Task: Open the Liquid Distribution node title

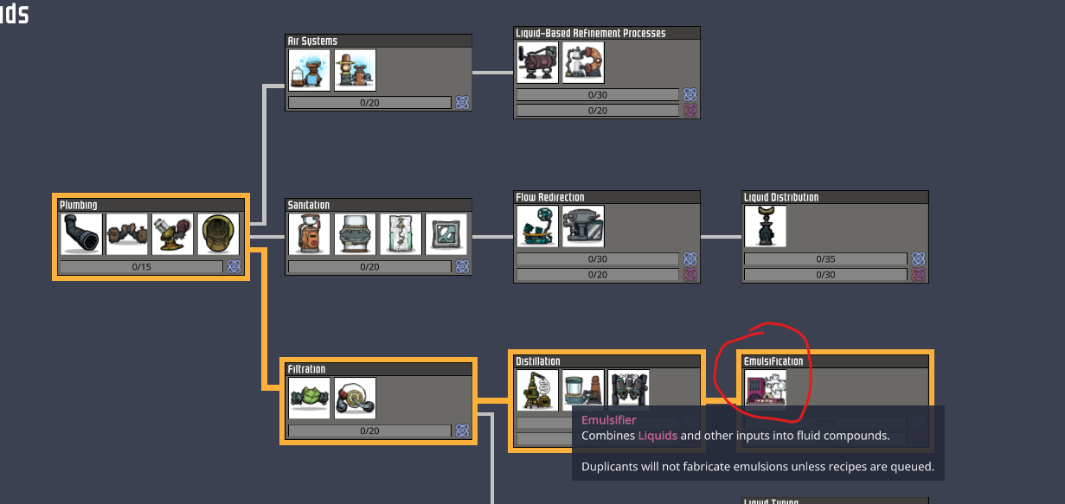Action: [781, 197]
